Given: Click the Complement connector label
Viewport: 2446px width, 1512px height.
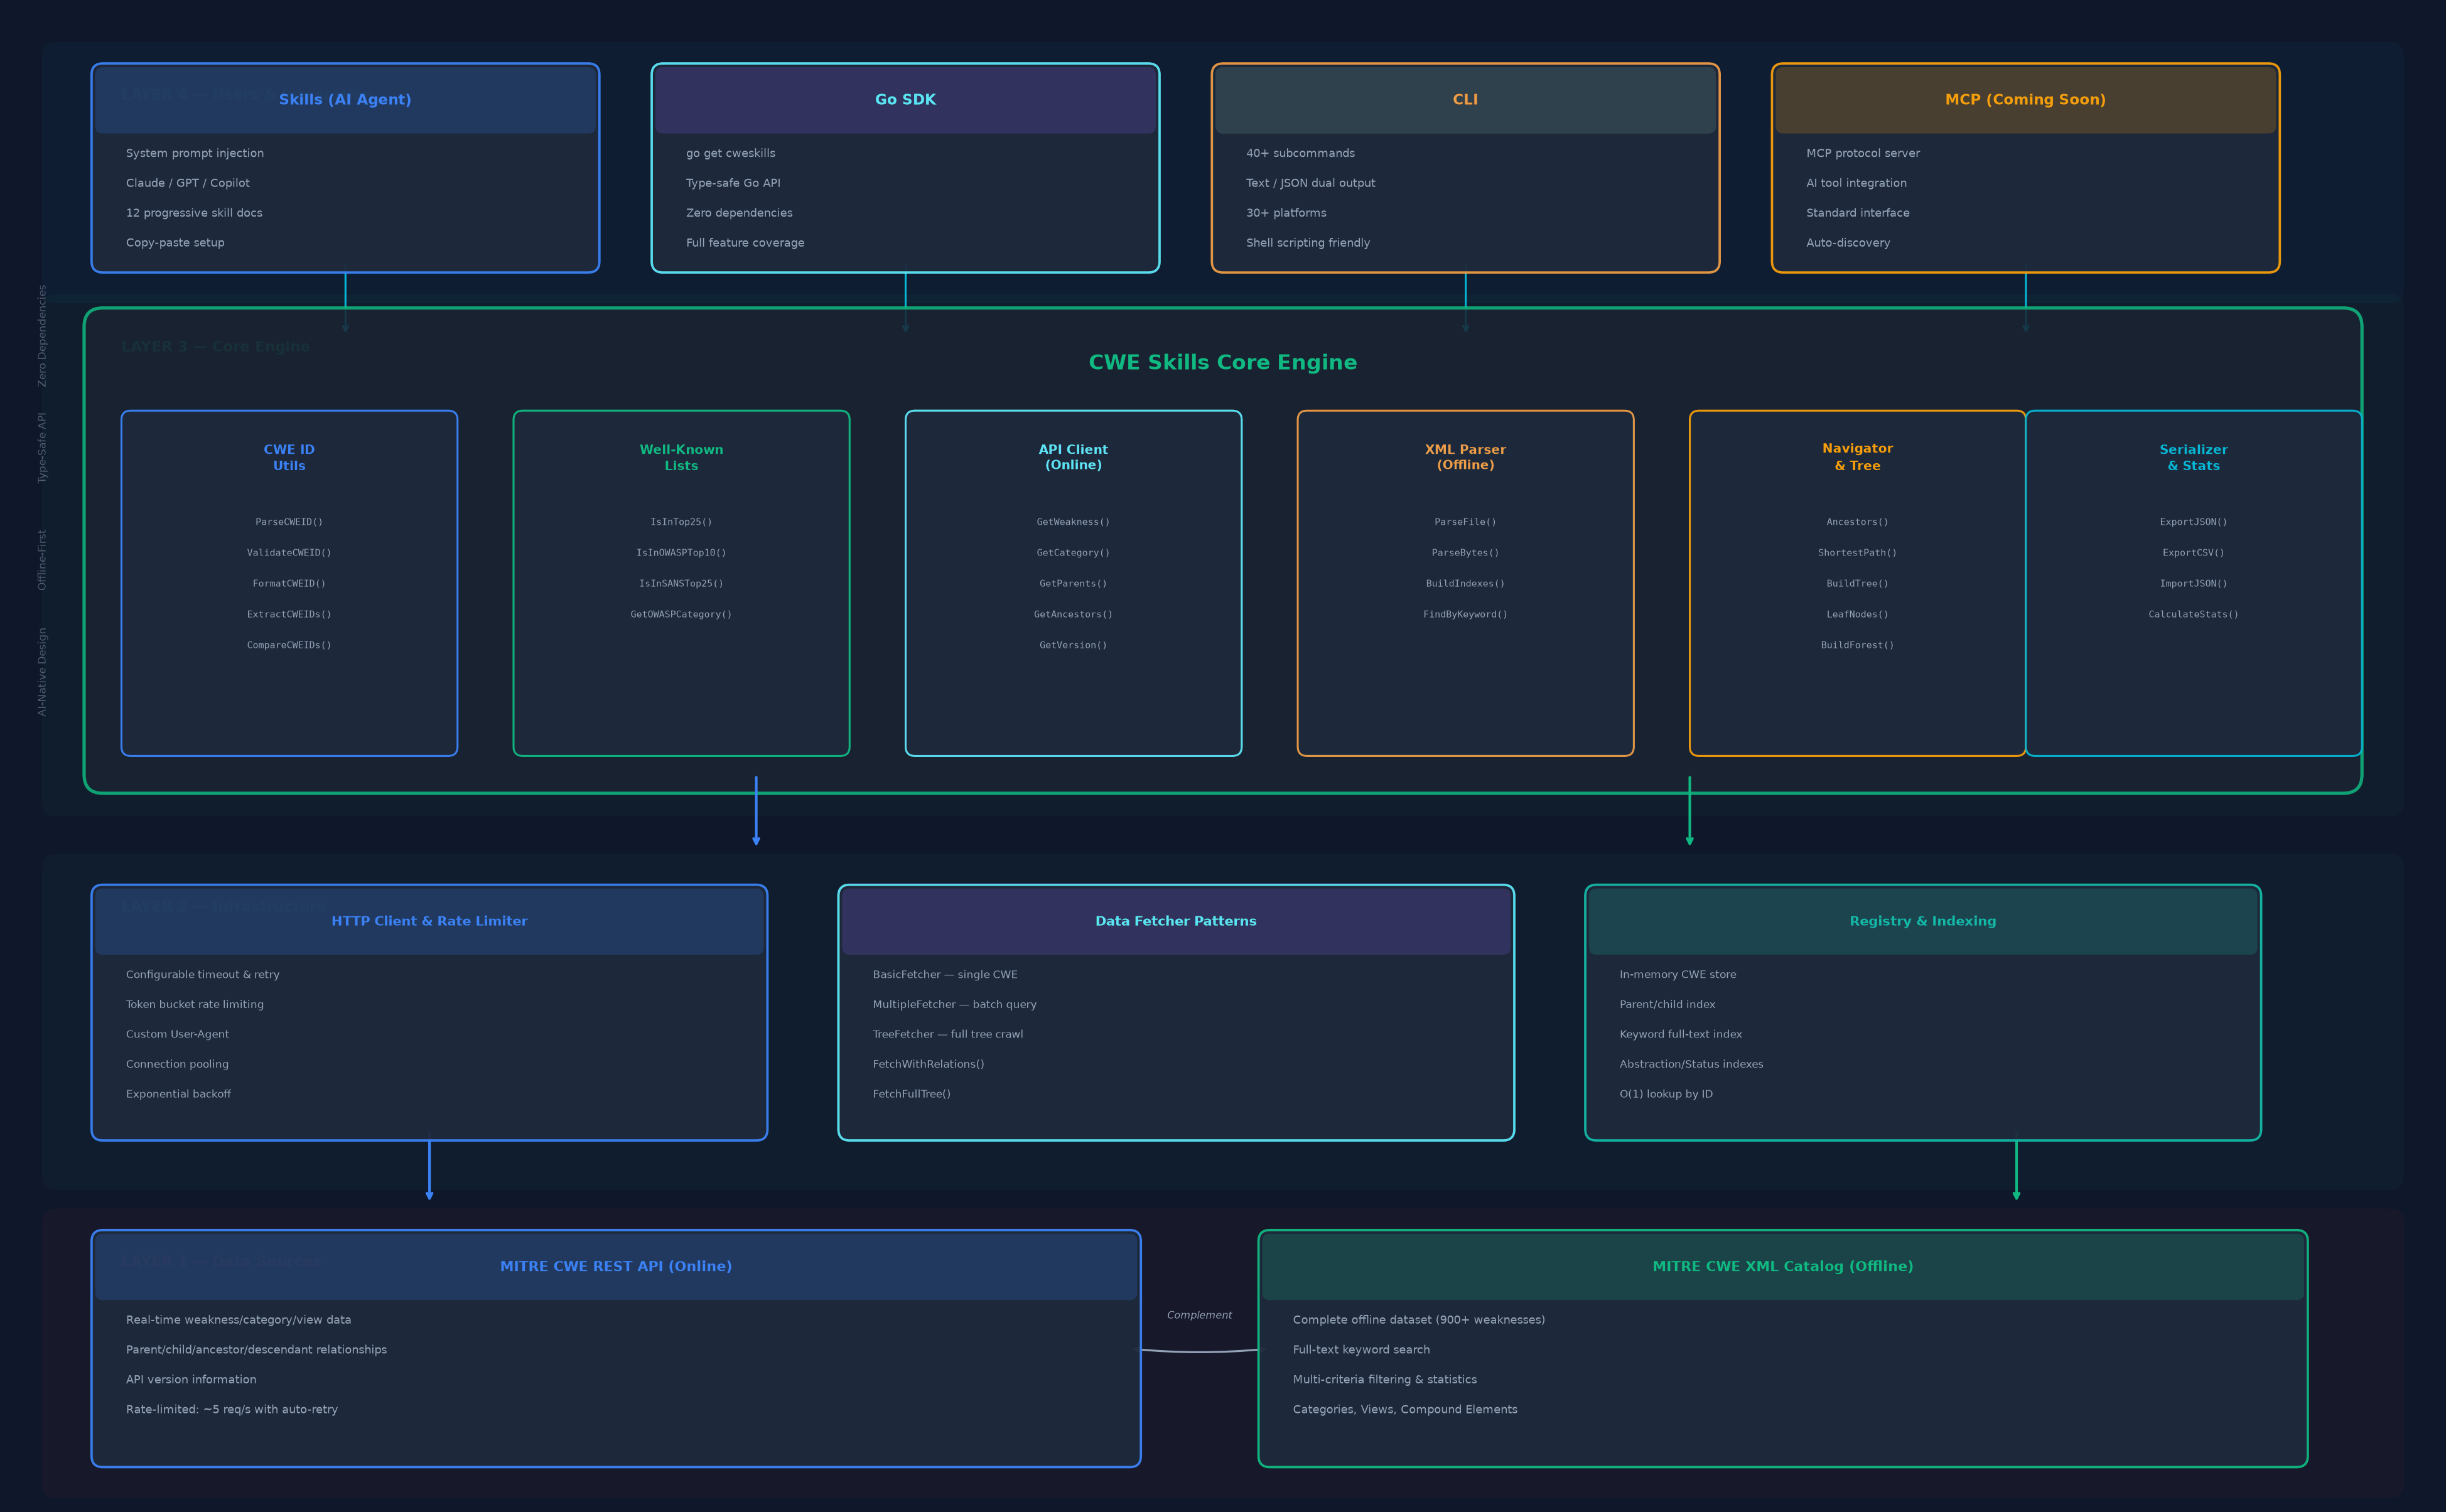Looking at the screenshot, I should pyautogui.click(x=1199, y=1315).
